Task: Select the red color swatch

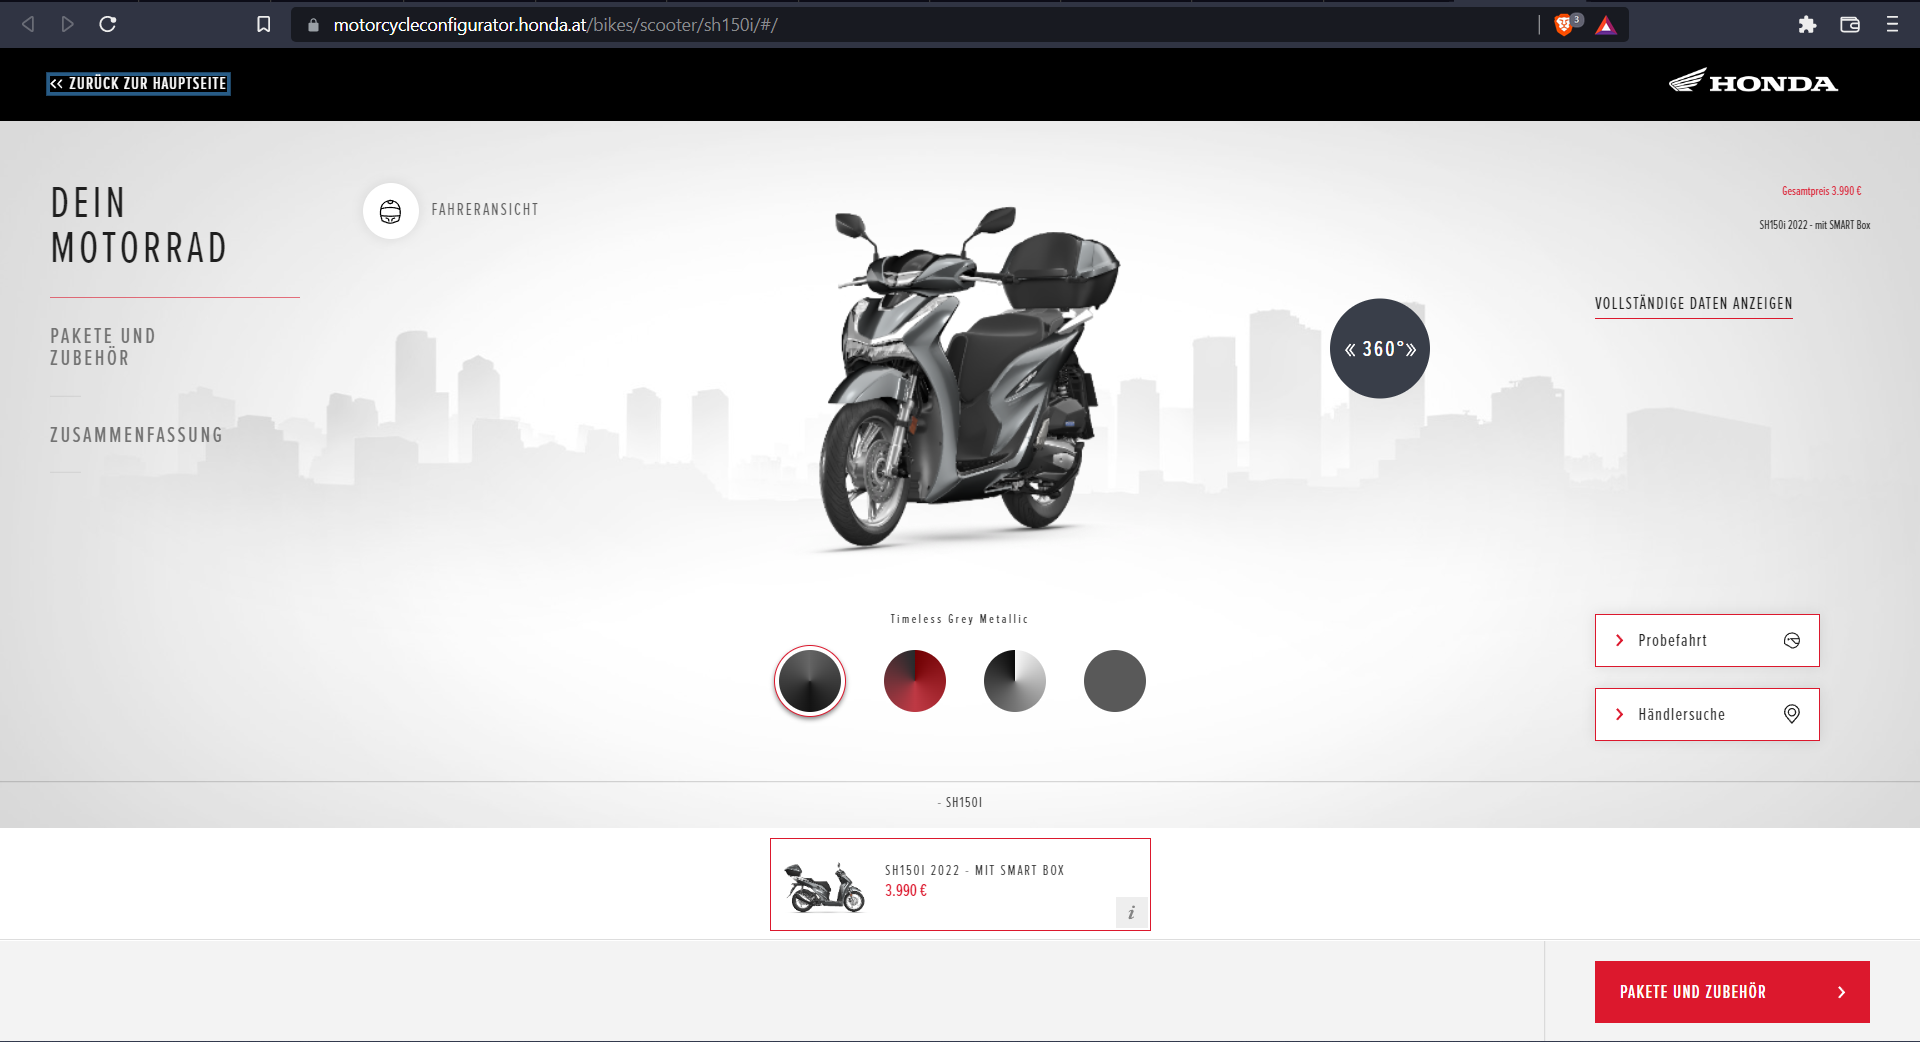Action: pyautogui.click(x=915, y=681)
